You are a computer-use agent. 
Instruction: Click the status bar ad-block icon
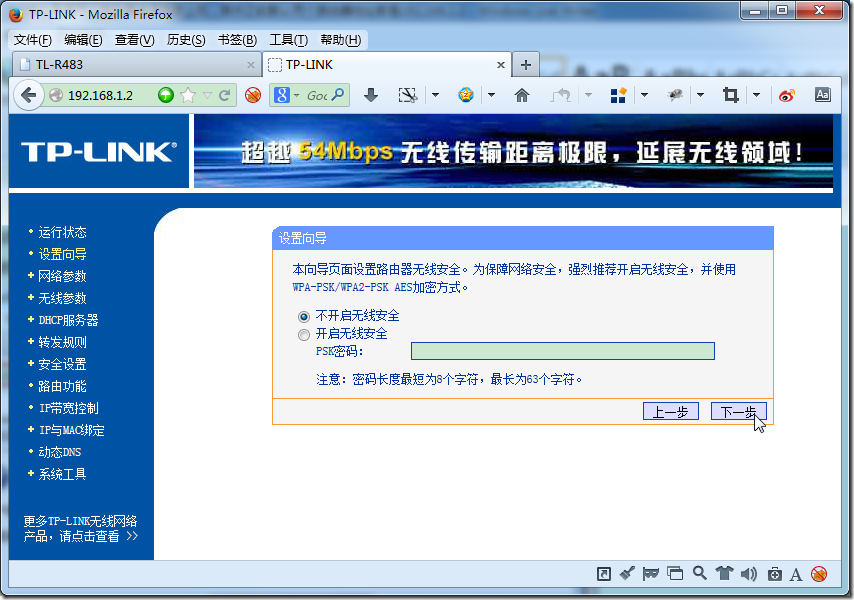(819, 574)
